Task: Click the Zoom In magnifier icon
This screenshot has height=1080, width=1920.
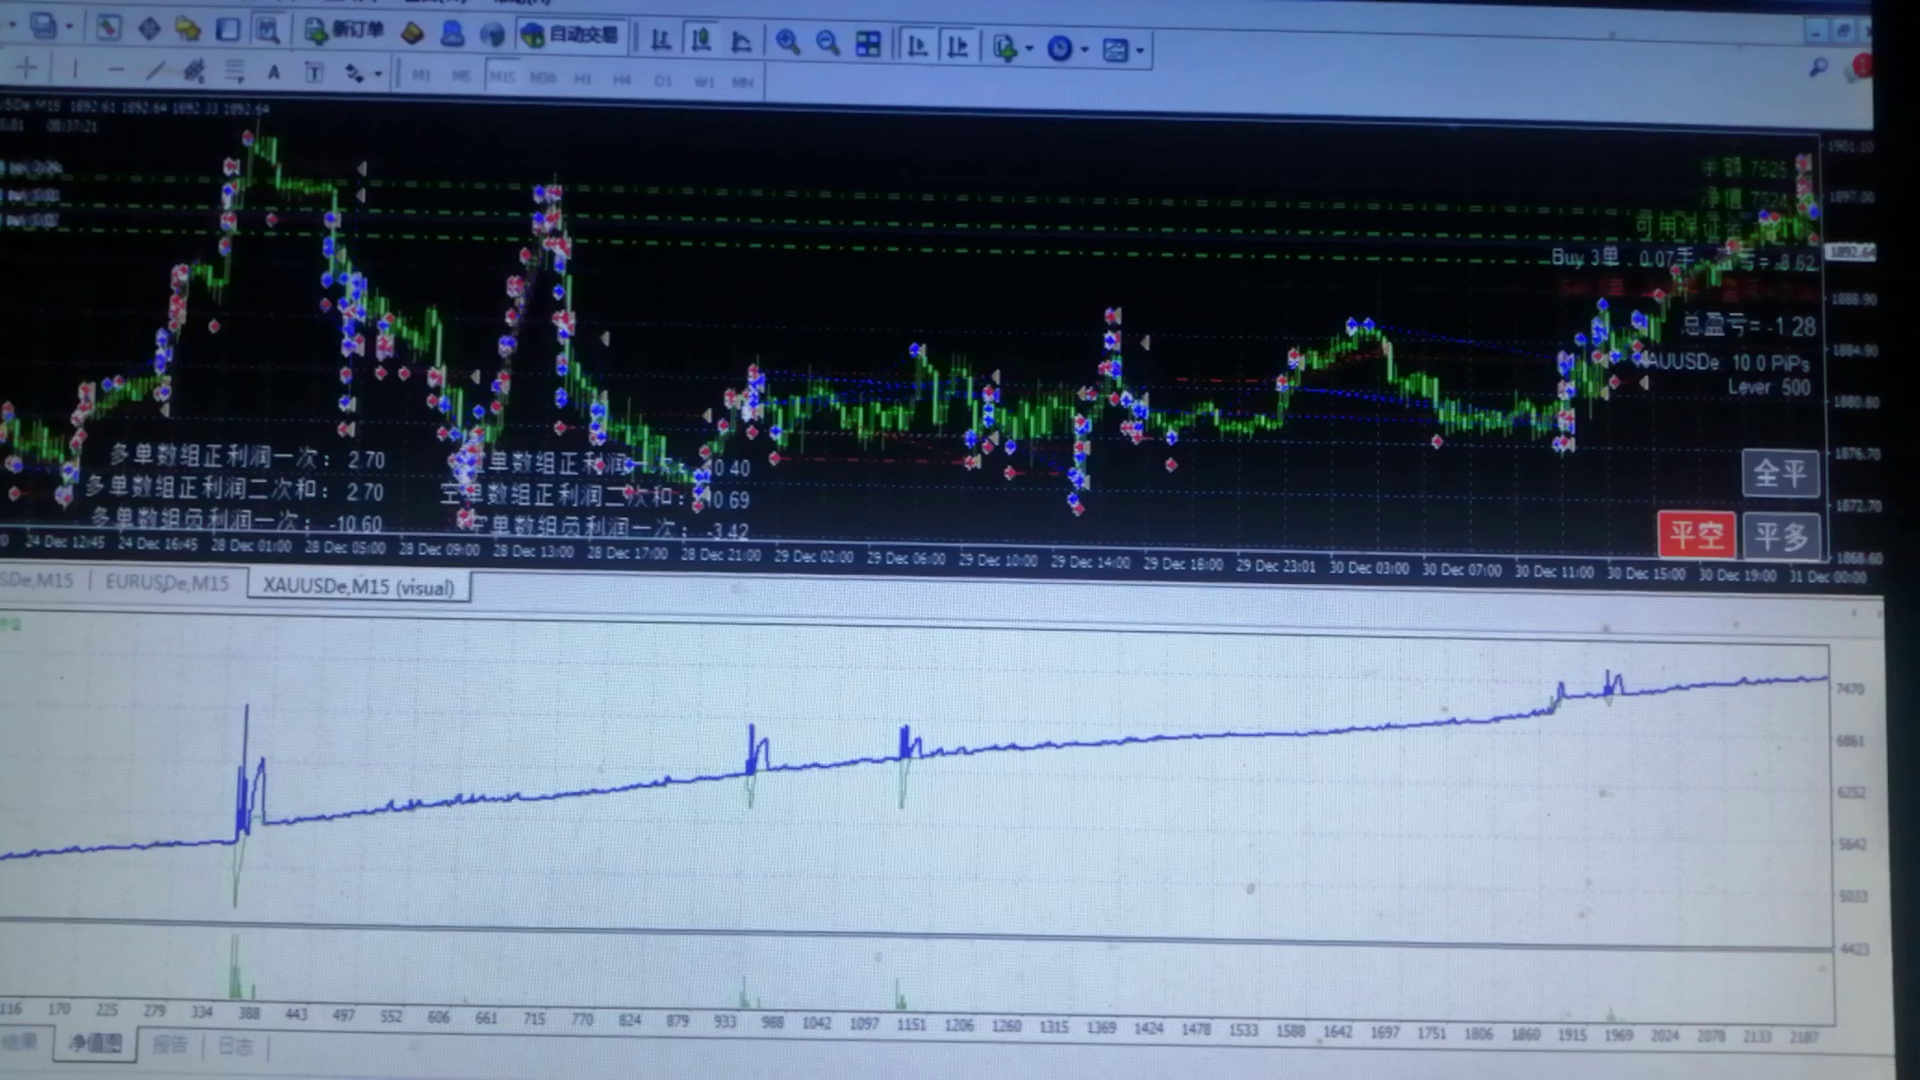Action: tap(788, 43)
